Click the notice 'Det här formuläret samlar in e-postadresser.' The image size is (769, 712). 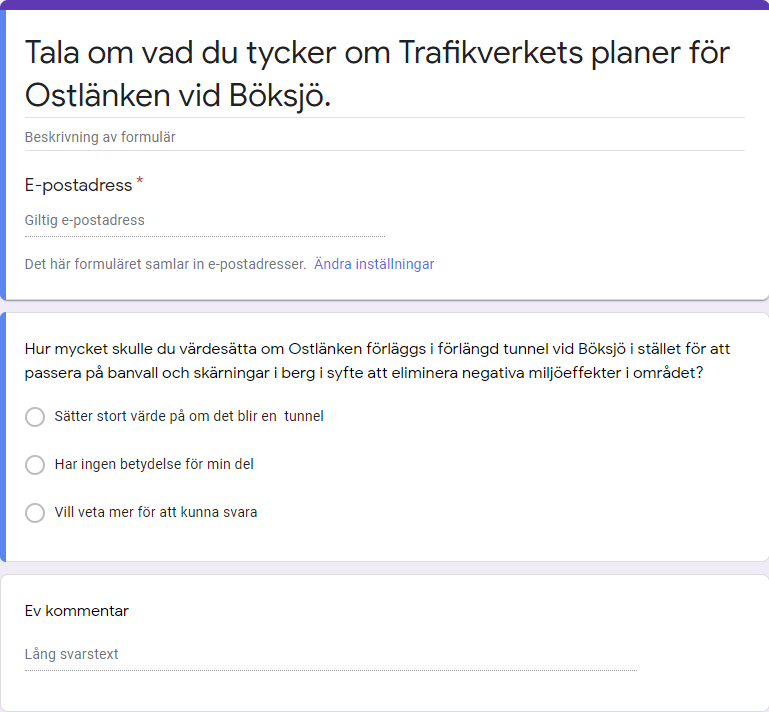(165, 264)
